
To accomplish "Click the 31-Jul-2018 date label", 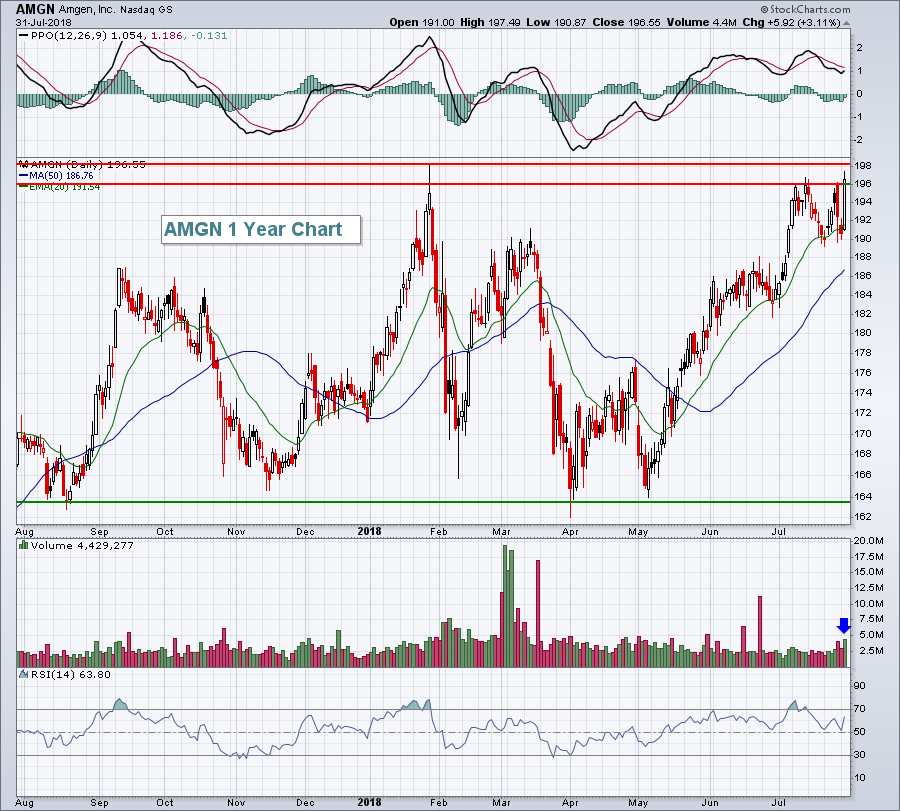I will 44,22.
